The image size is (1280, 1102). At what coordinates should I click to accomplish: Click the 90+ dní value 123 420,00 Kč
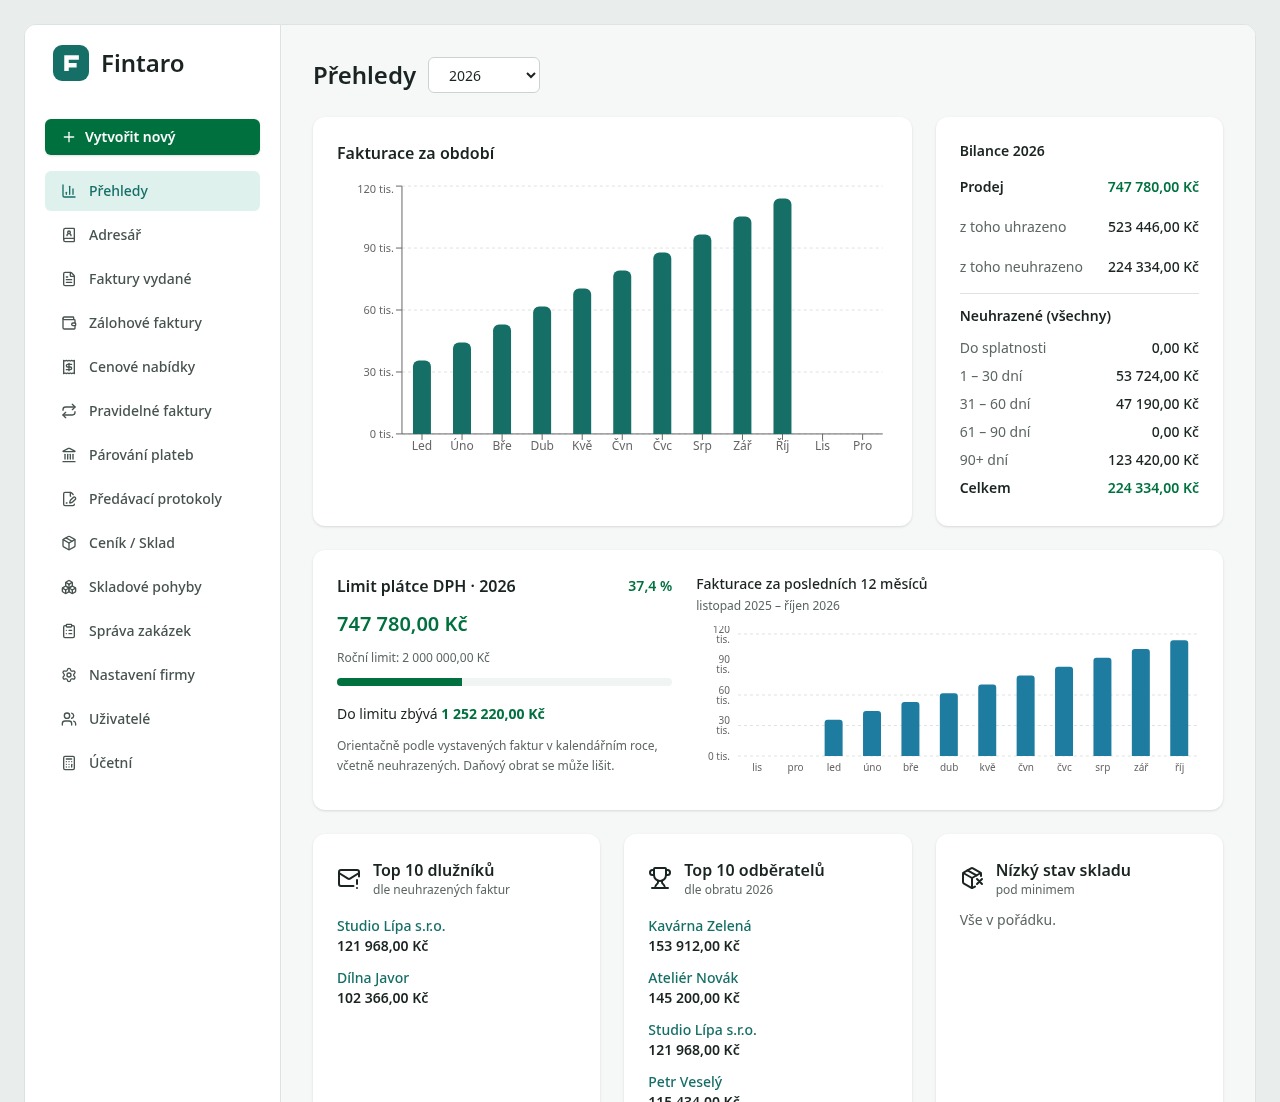click(1153, 460)
